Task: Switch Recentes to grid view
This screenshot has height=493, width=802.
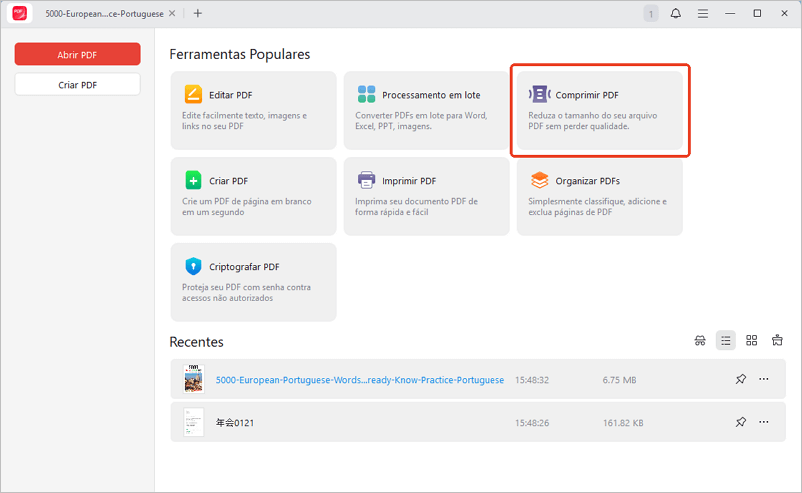Action: pyautogui.click(x=751, y=341)
